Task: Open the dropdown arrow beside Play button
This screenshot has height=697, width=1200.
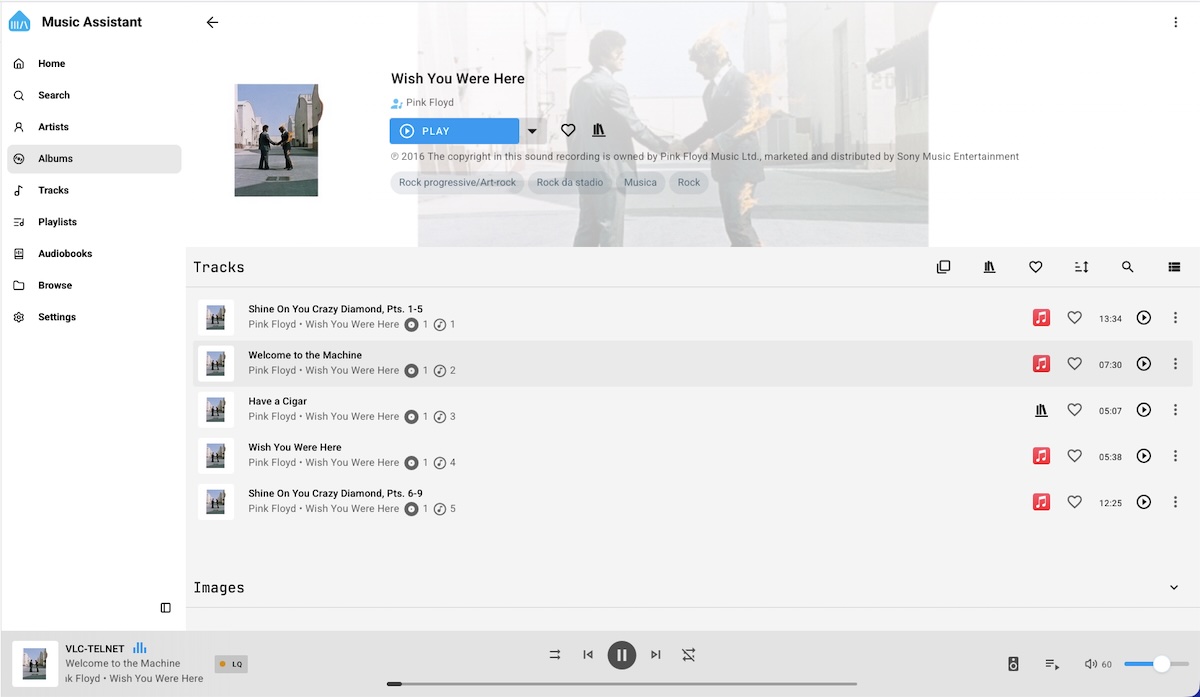Action: coord(532,131)
